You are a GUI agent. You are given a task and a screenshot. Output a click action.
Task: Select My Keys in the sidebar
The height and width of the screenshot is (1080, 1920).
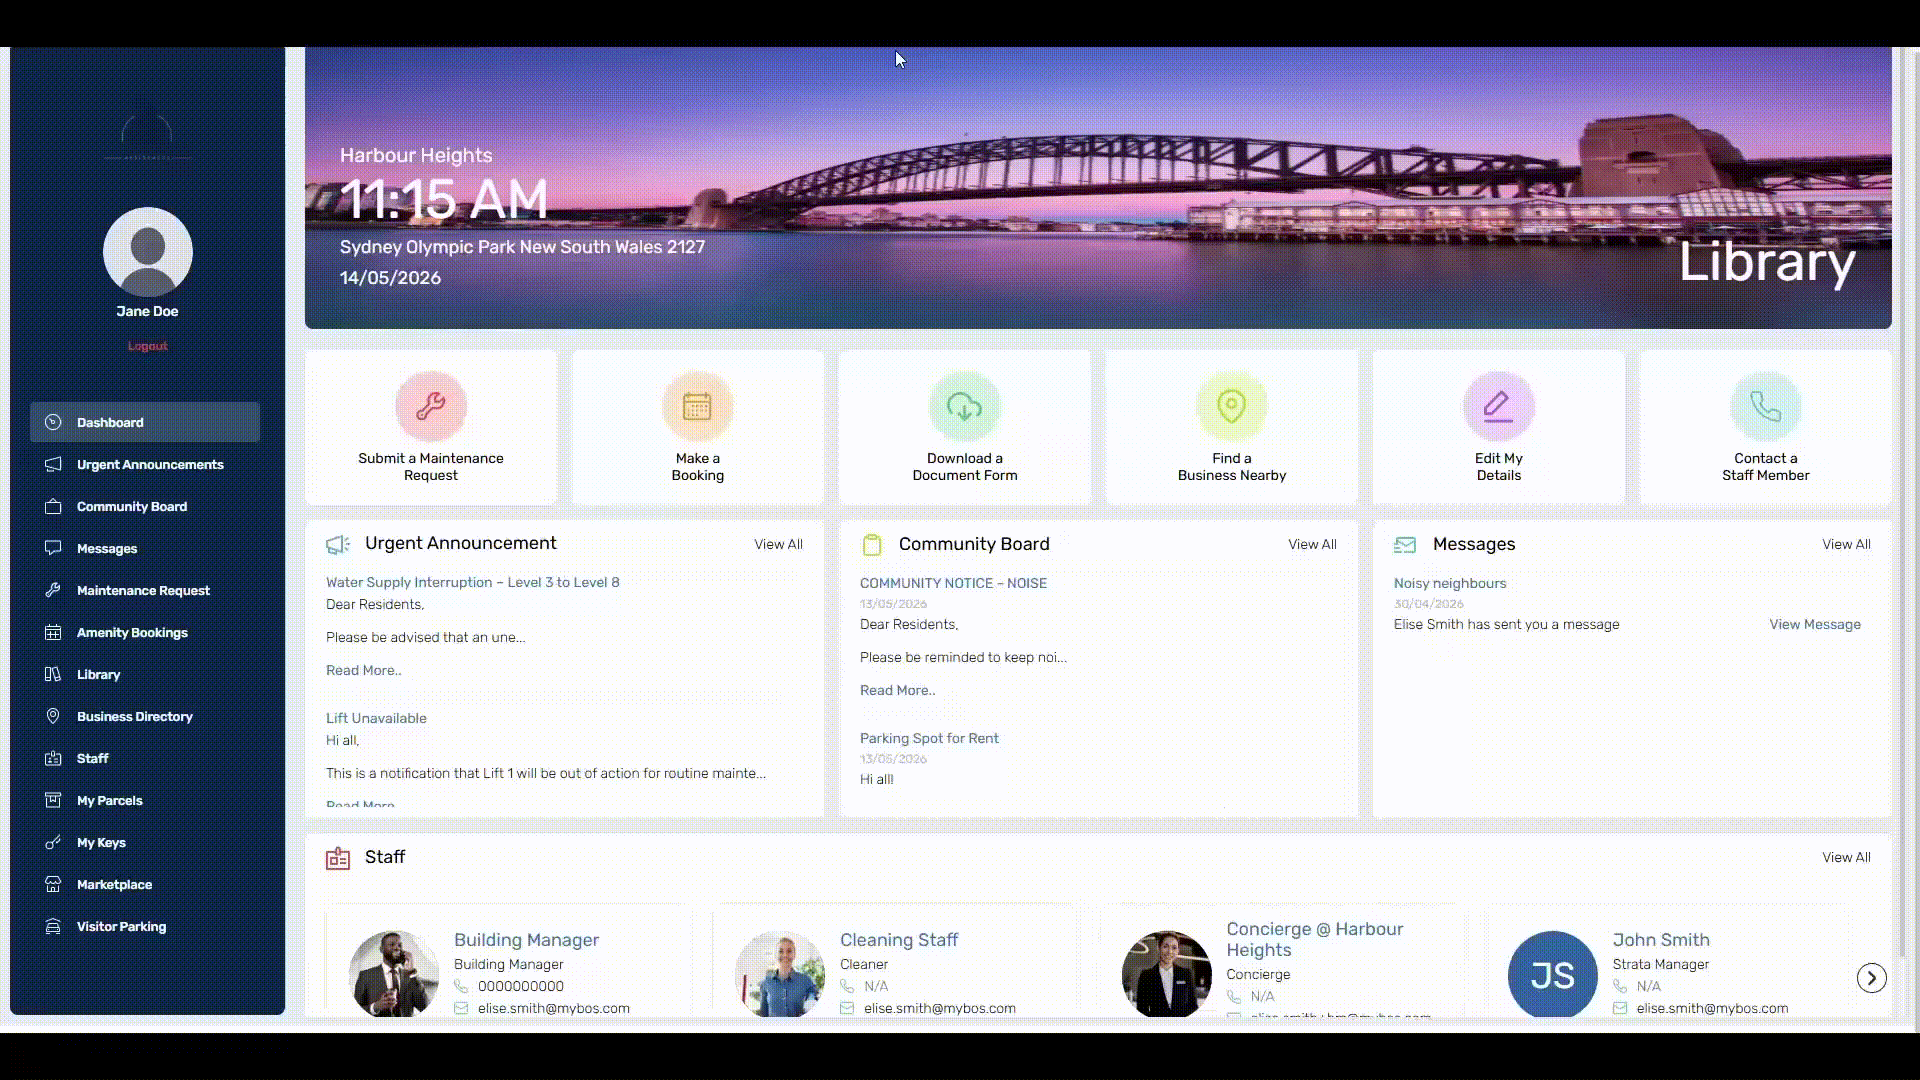[x=145, y=842]
